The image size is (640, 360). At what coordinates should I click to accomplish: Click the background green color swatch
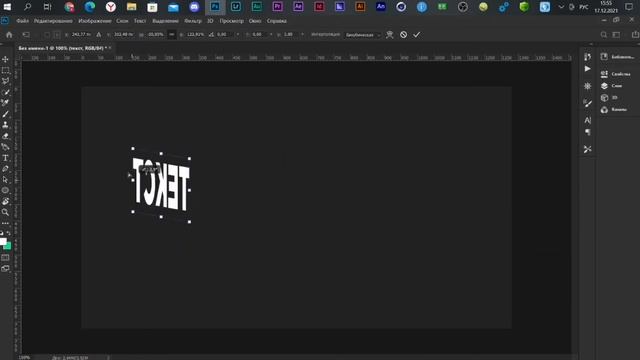(8, 246)
